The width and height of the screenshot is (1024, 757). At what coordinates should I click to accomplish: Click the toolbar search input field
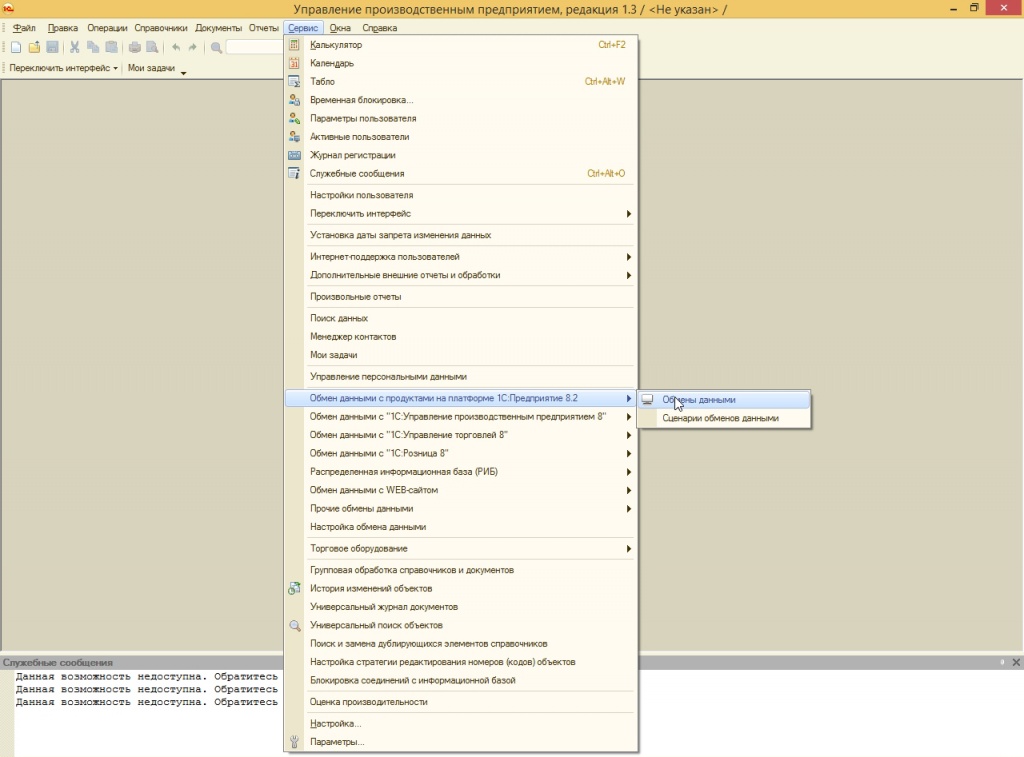(x=254, y=47)
